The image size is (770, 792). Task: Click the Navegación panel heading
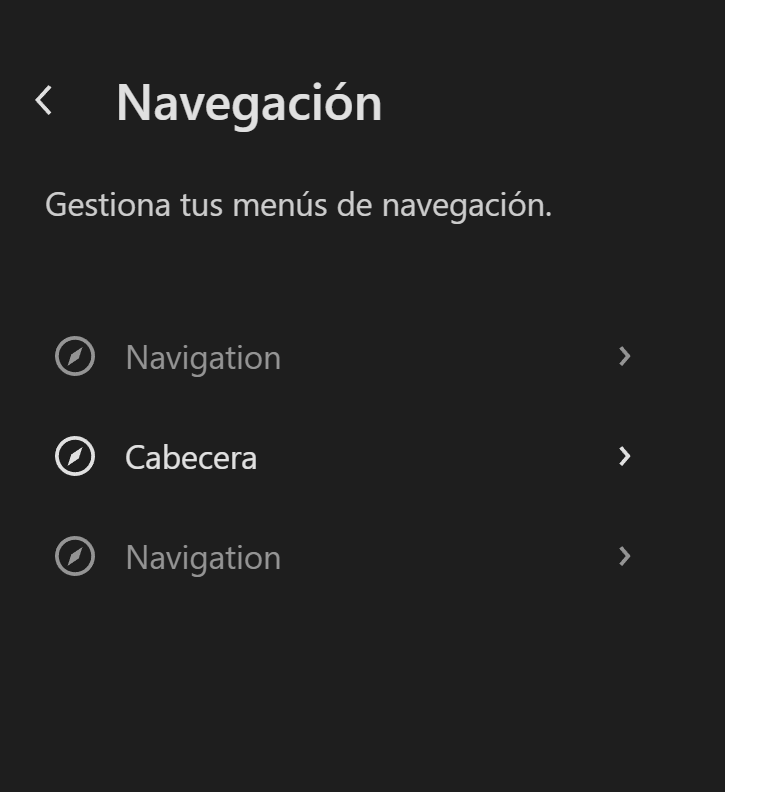click(x=249, y=103)
